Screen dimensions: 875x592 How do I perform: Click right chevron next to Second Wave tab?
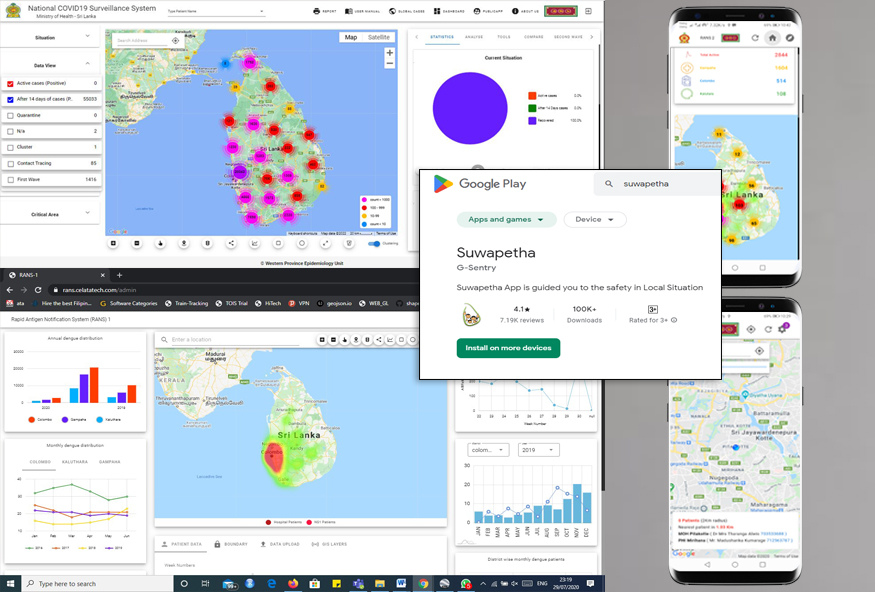[592, 37]
